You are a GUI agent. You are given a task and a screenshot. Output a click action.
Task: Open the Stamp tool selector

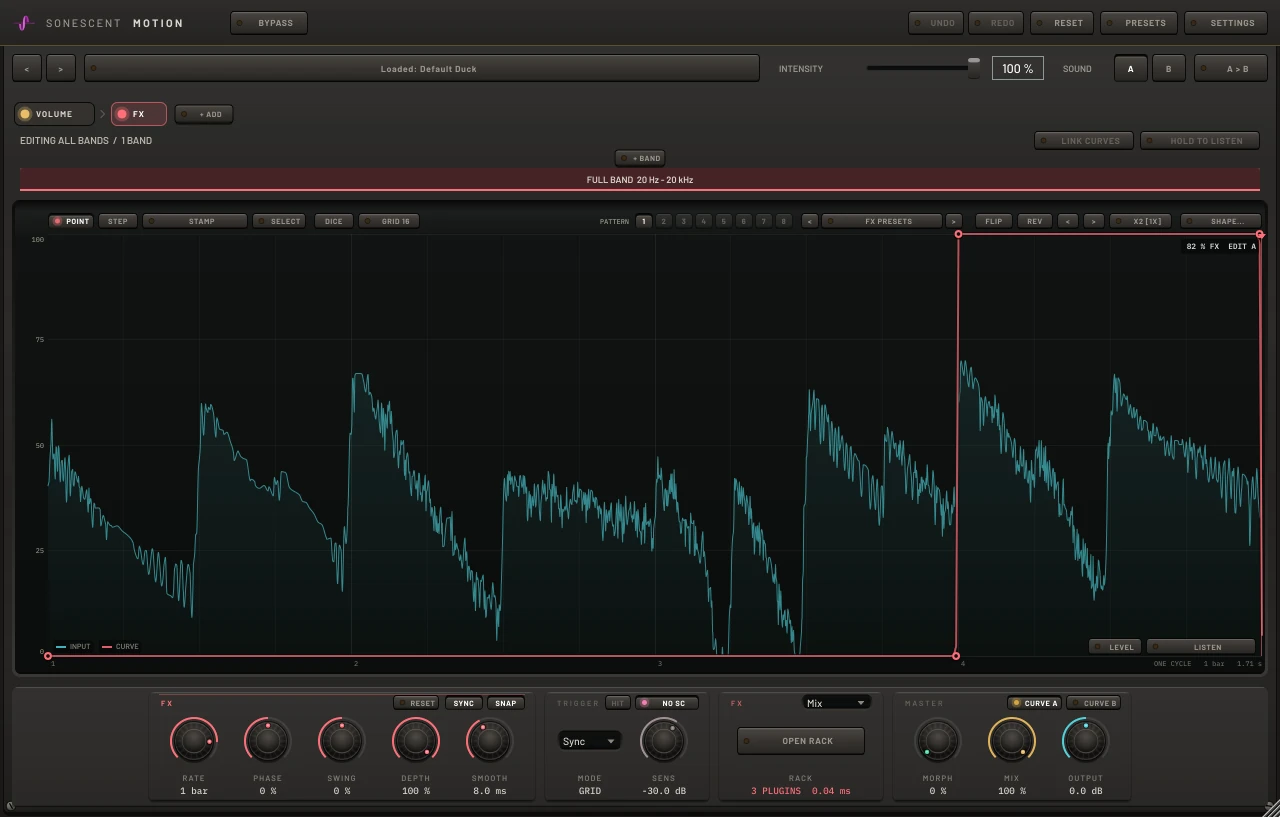click(195, 221)
